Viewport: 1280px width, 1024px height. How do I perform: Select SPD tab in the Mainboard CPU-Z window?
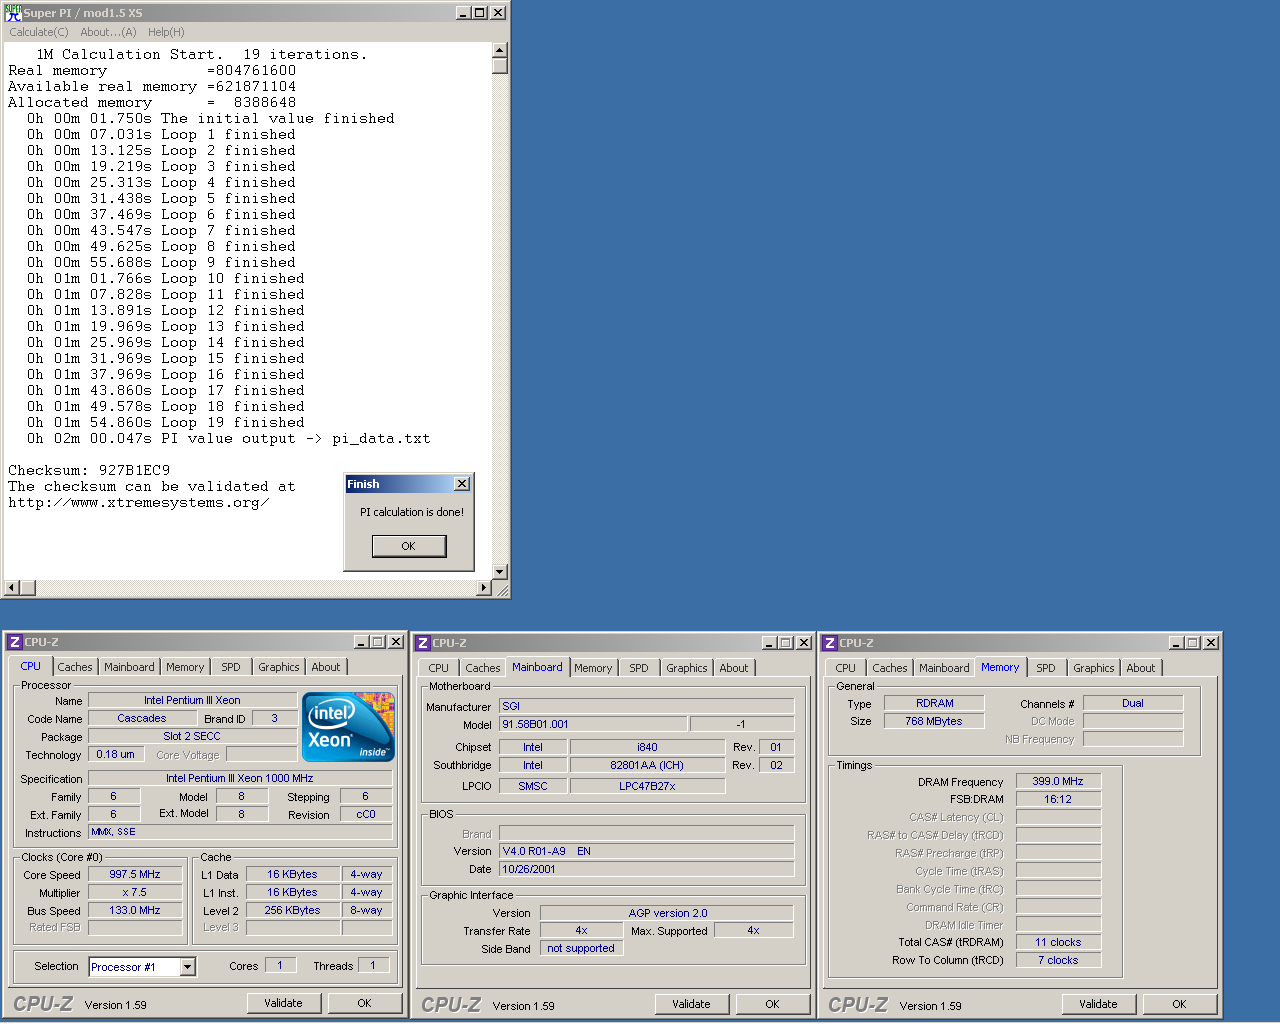[639, 668]
